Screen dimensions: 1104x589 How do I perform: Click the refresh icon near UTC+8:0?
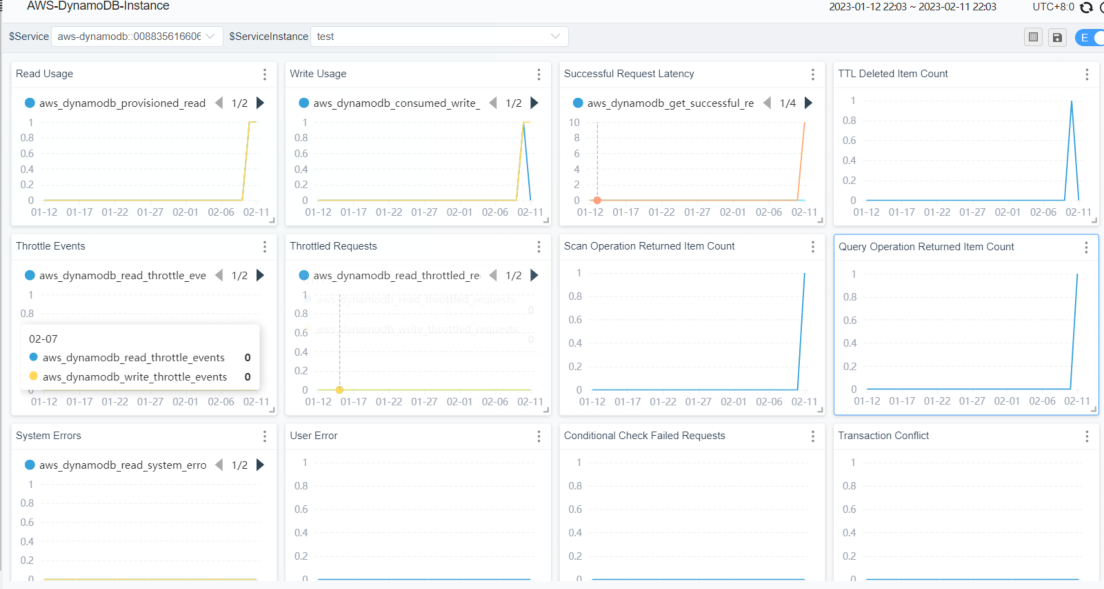(1086, 7)
